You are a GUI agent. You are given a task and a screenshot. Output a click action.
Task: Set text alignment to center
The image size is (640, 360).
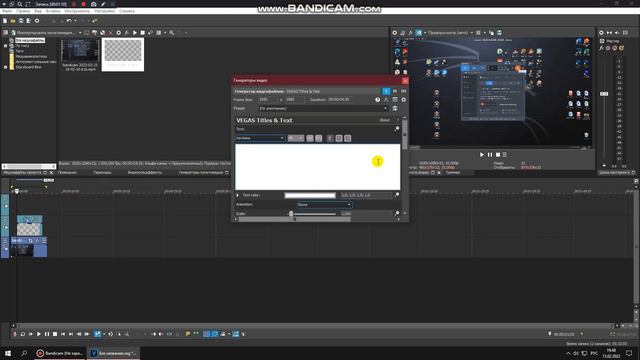pyautogui.click(x=339, y=138)
